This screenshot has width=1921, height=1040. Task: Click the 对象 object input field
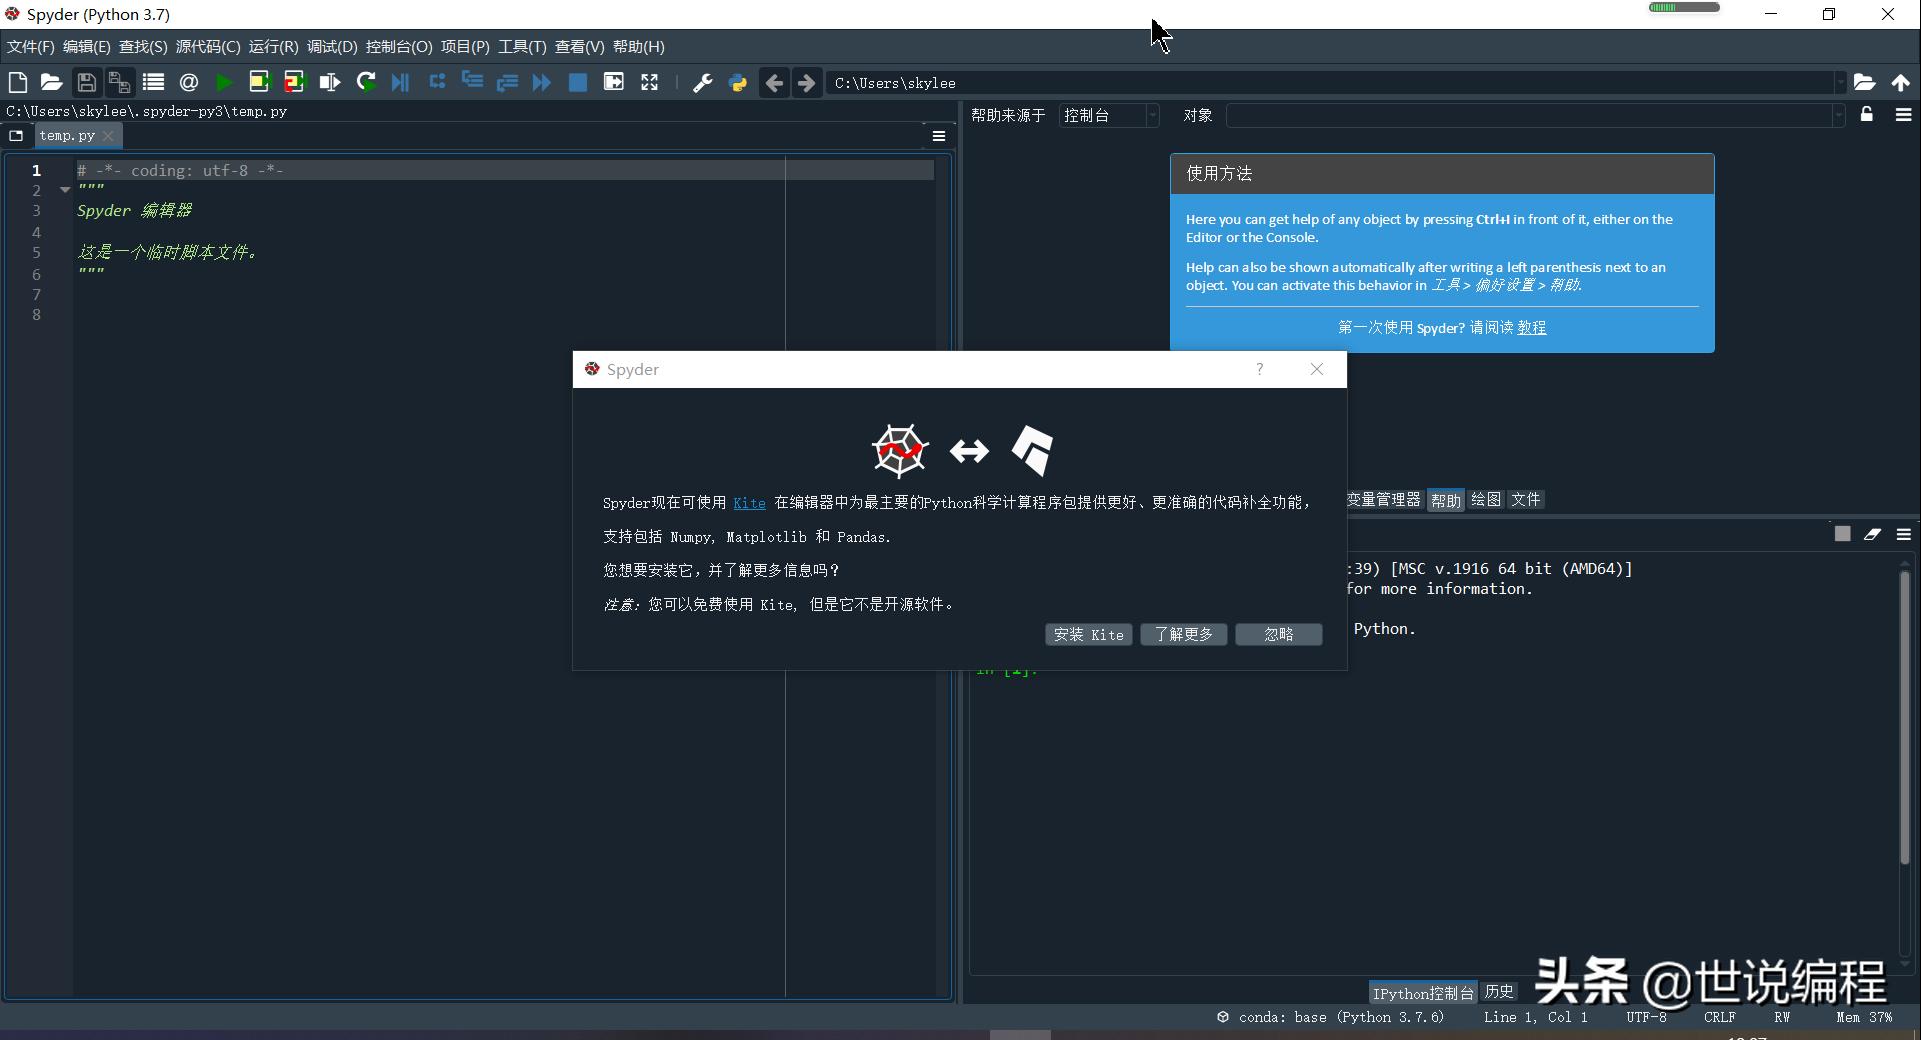(x=1529, y=116)
